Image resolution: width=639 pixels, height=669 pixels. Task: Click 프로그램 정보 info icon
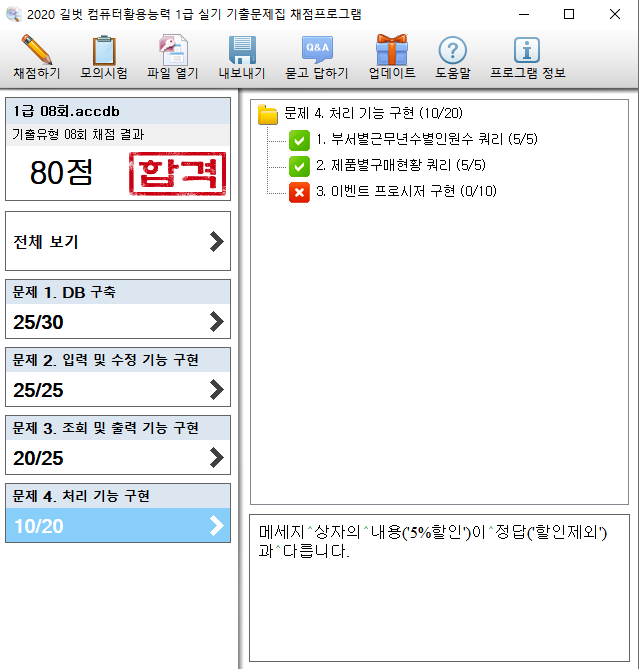point(526,50)
